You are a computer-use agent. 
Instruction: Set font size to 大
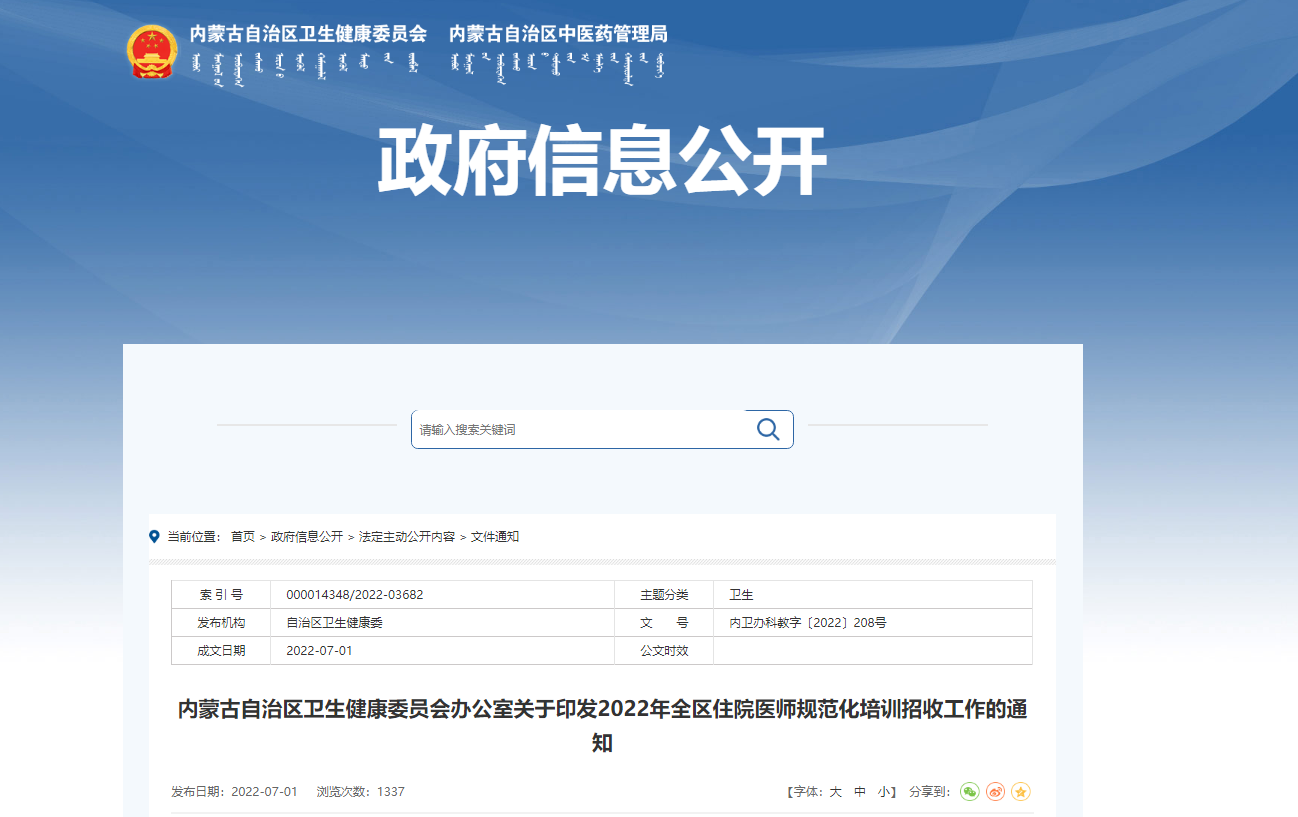(x=836, y=792)
